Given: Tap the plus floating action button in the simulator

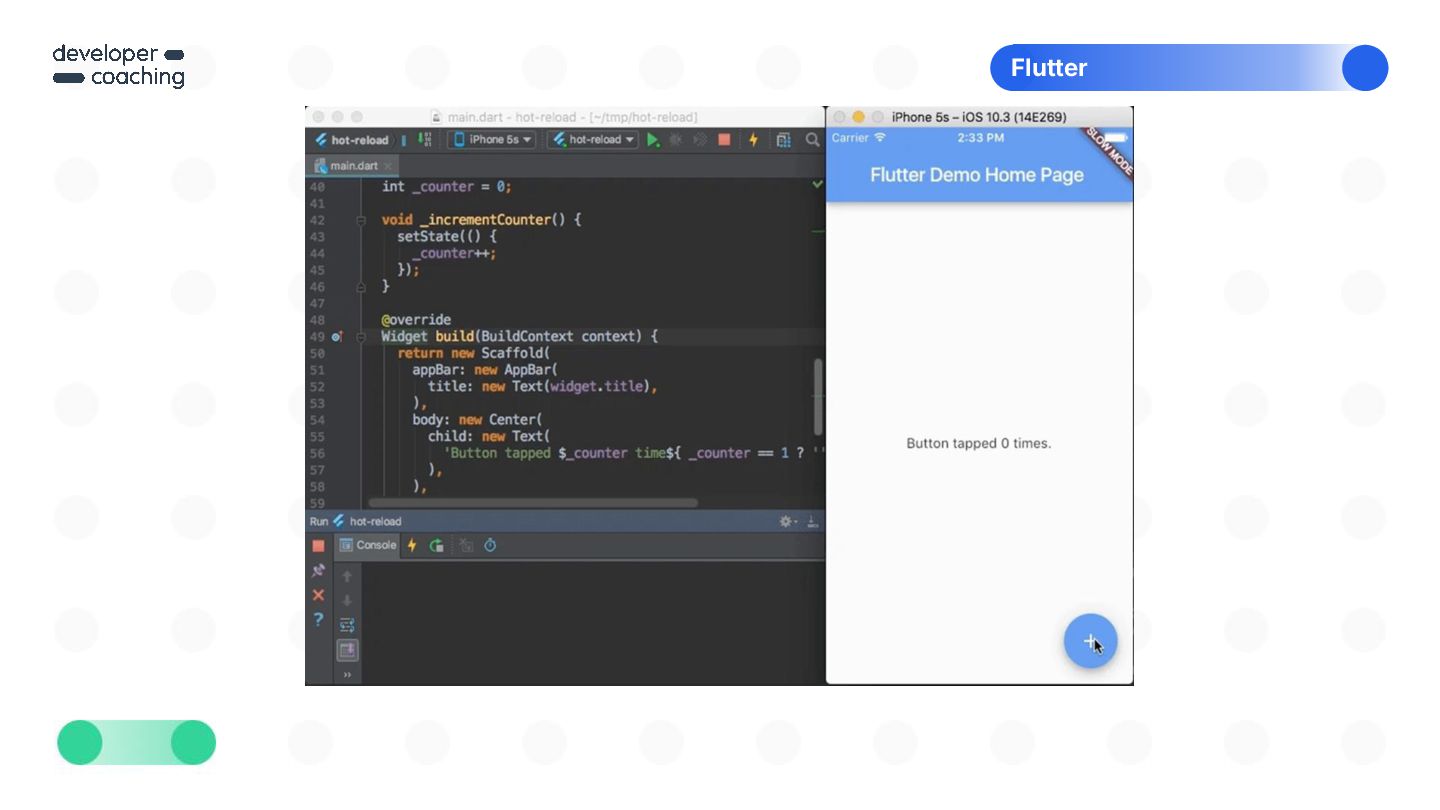Looking at the screenshot, I should 1090,641.
